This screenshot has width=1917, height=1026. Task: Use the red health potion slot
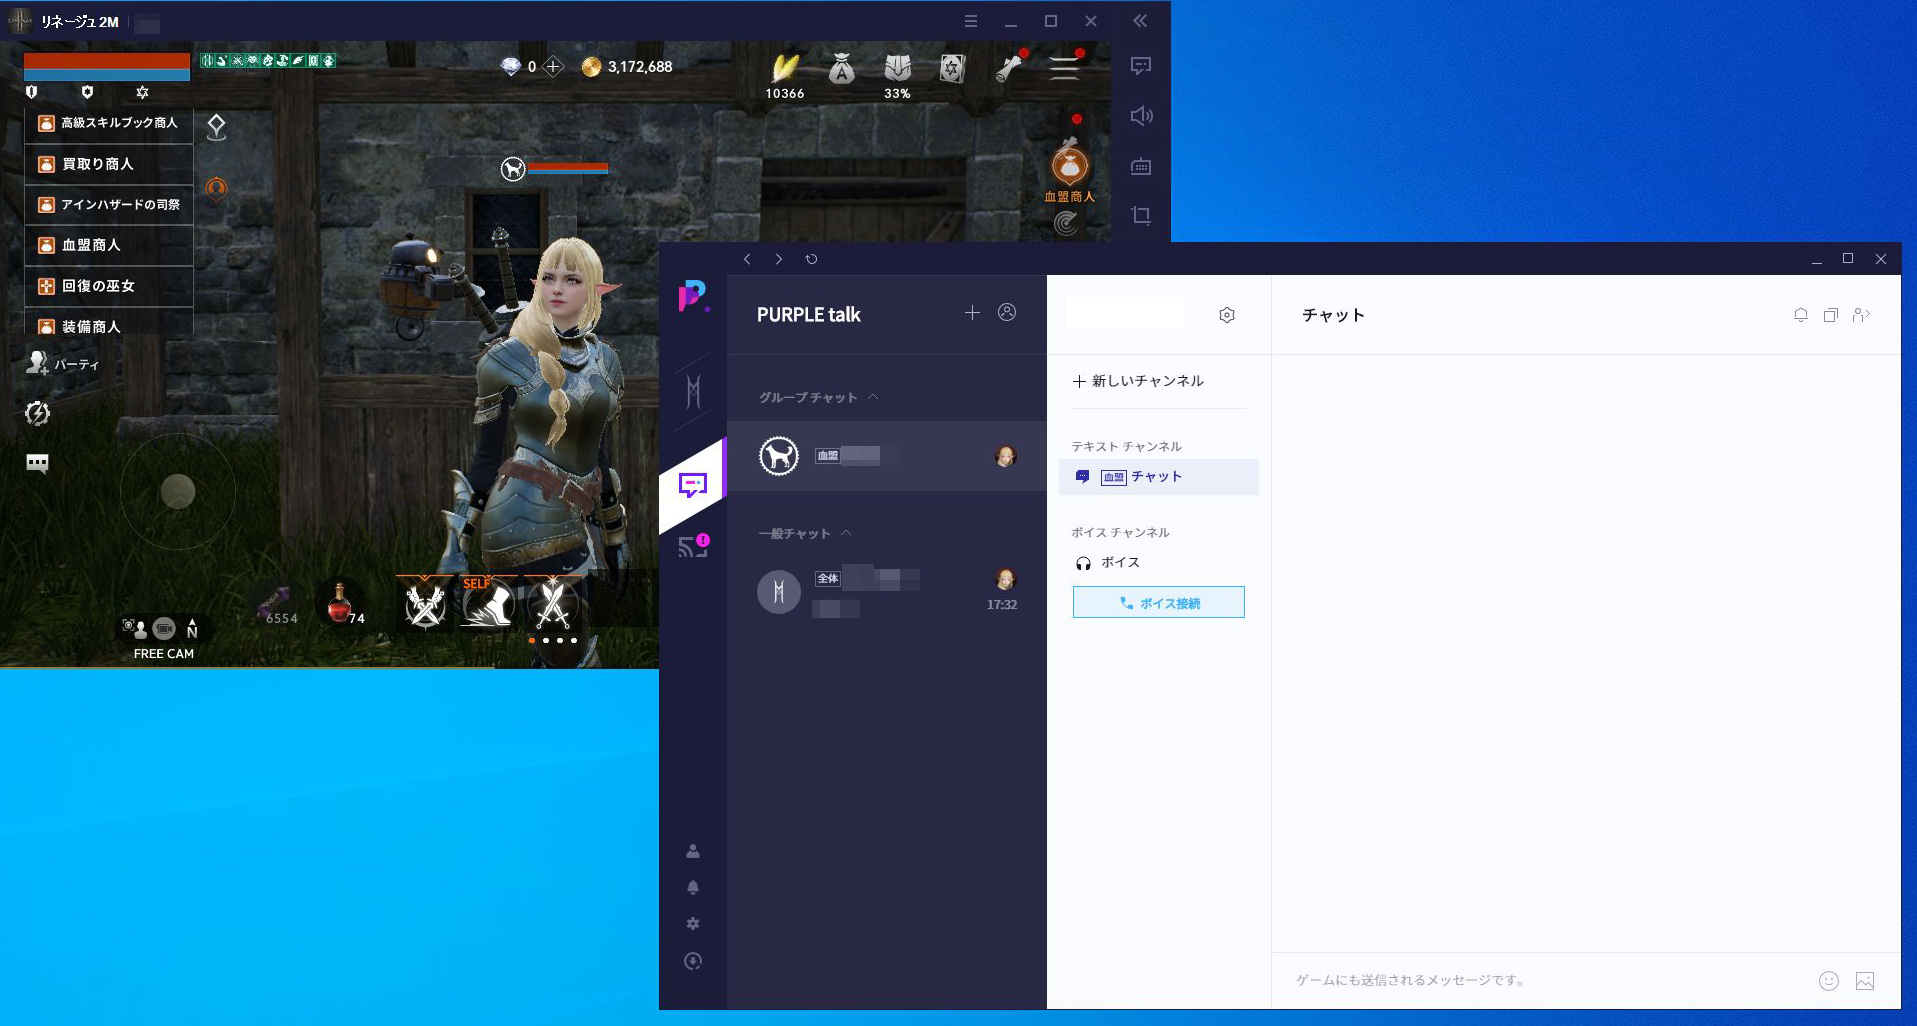341,603
